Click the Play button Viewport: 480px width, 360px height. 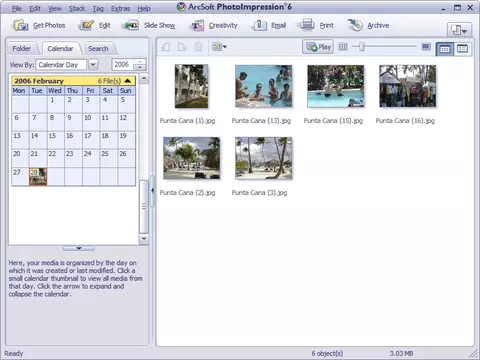[318, 47]
